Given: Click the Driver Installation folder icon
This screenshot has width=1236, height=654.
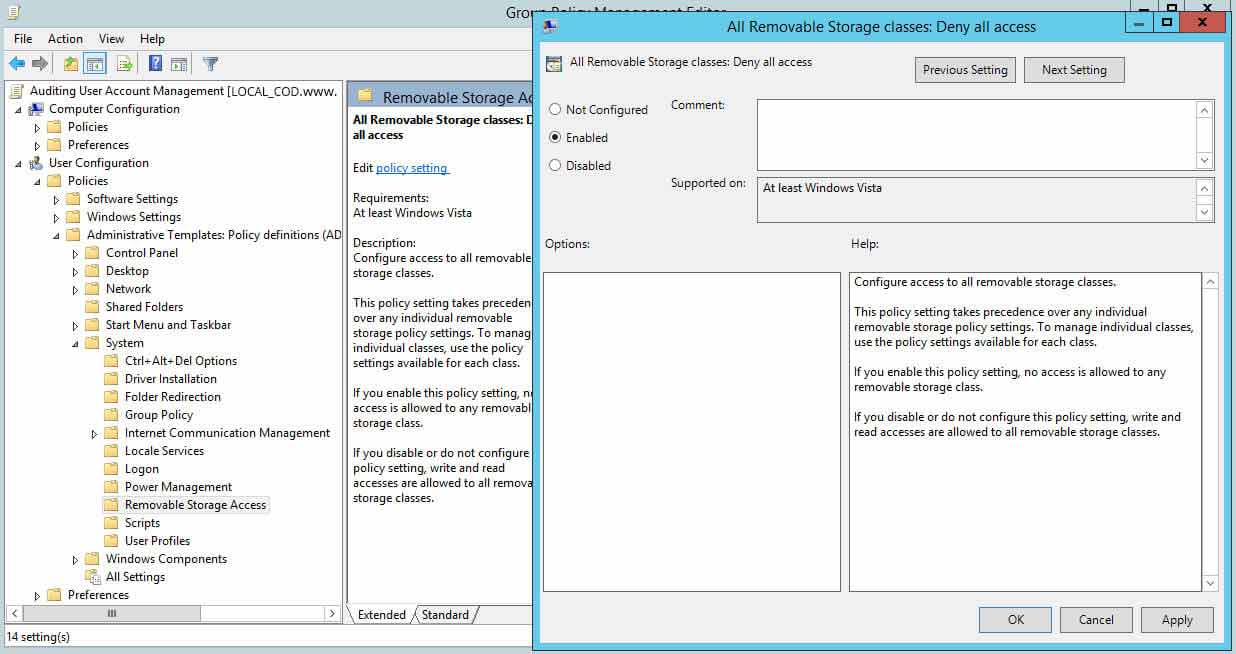Looking at the screenshot, I should [x=112, y=379].
